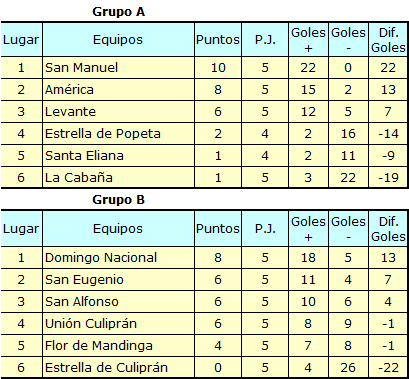Click the Puntos header in Grupo A
The width and height of the screenshot is (409, 379).
[x=218, y=40]
